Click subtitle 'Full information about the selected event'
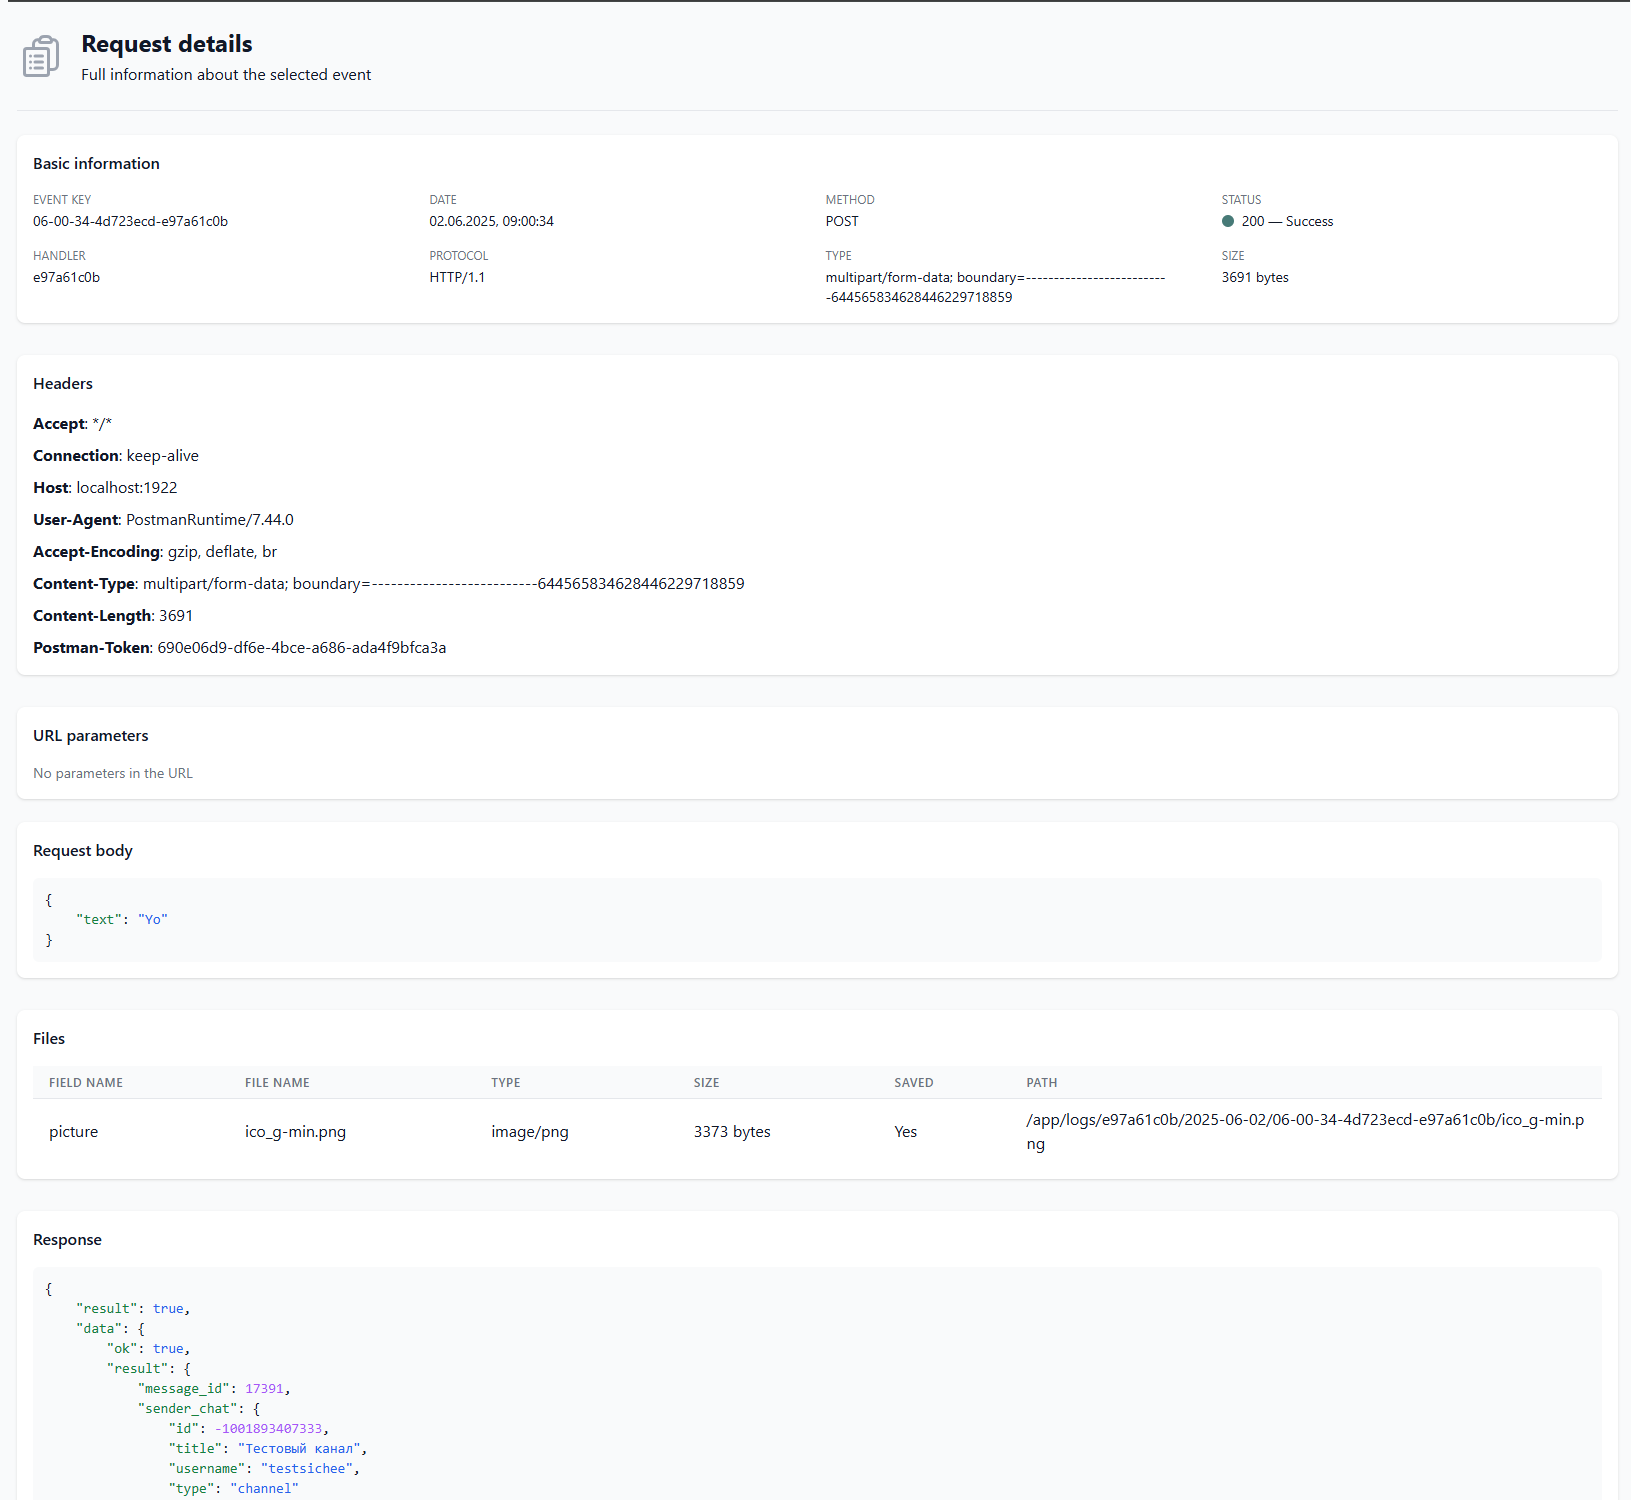Screen dimensions: 1631x1500 click(x=226, y=75)
